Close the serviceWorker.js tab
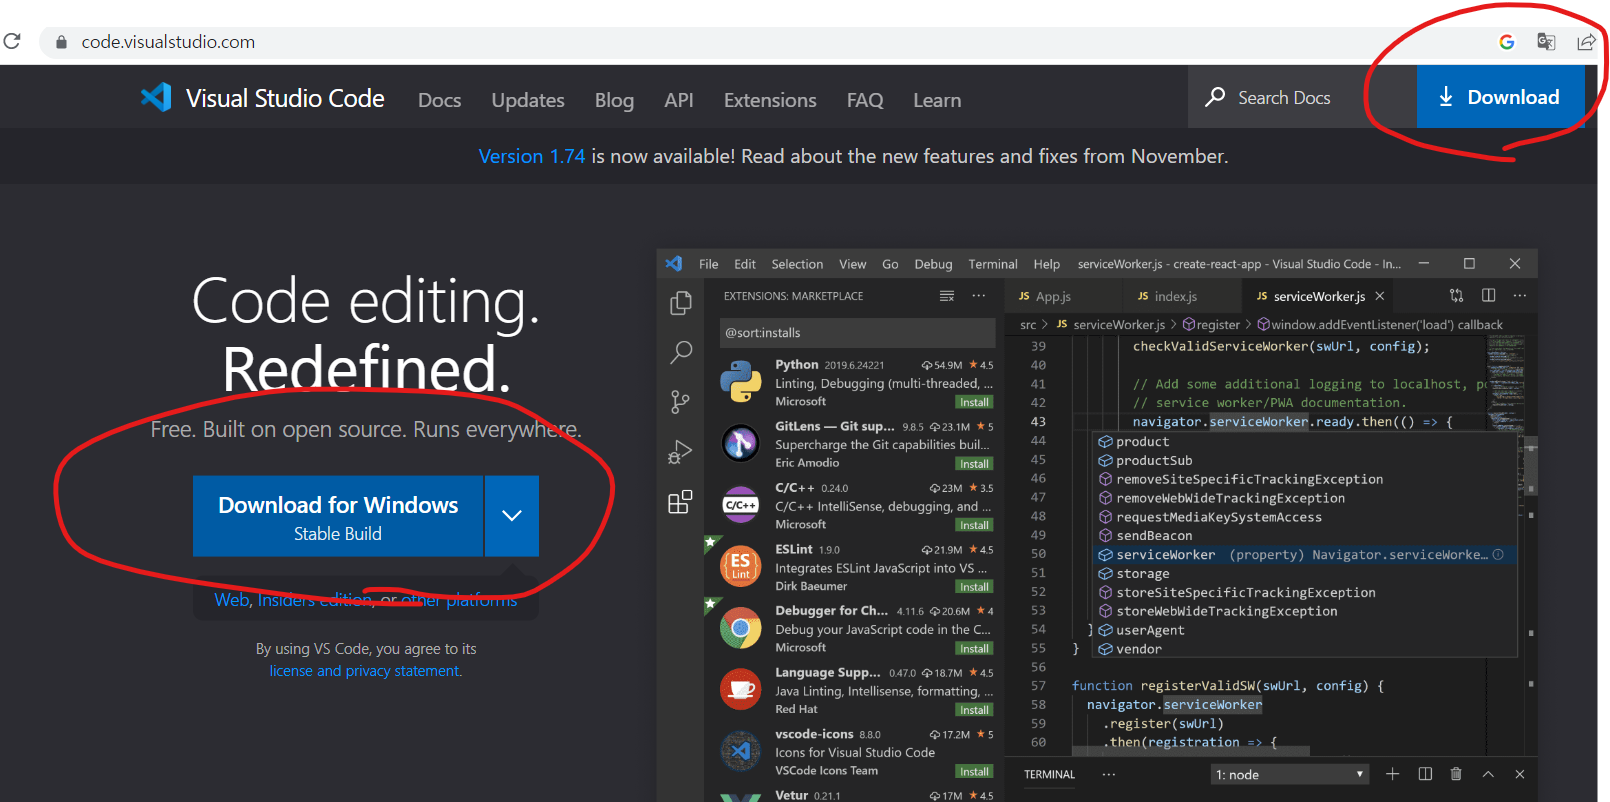The image size is (1610, 802). click(1380, 296)
